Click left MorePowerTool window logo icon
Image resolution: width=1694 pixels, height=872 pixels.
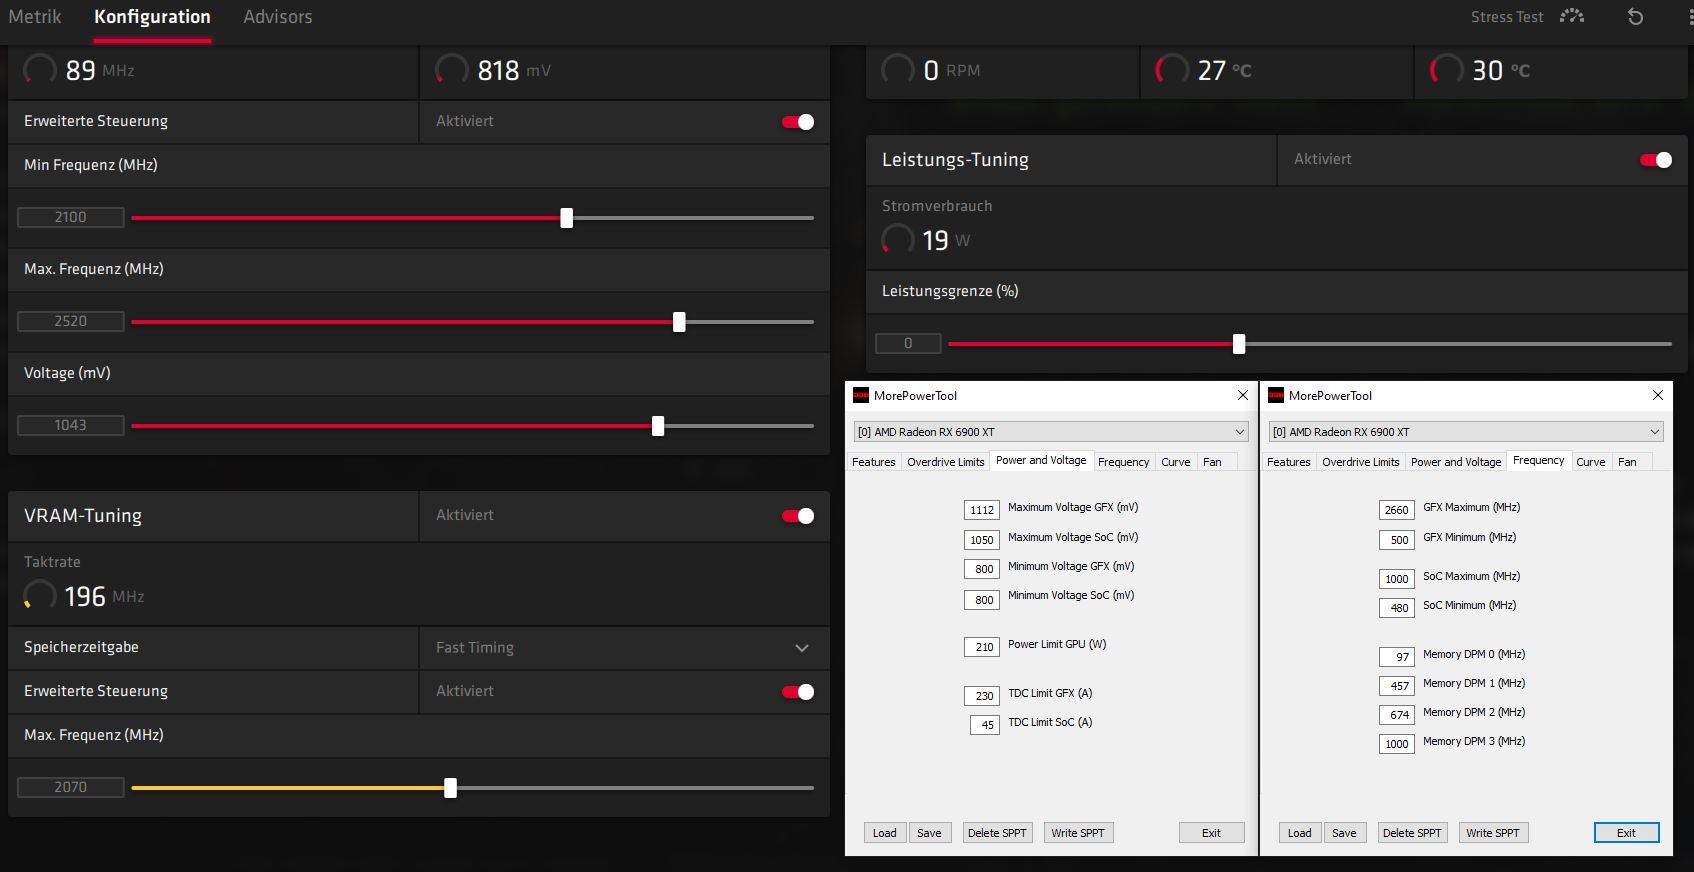point(860,395)
